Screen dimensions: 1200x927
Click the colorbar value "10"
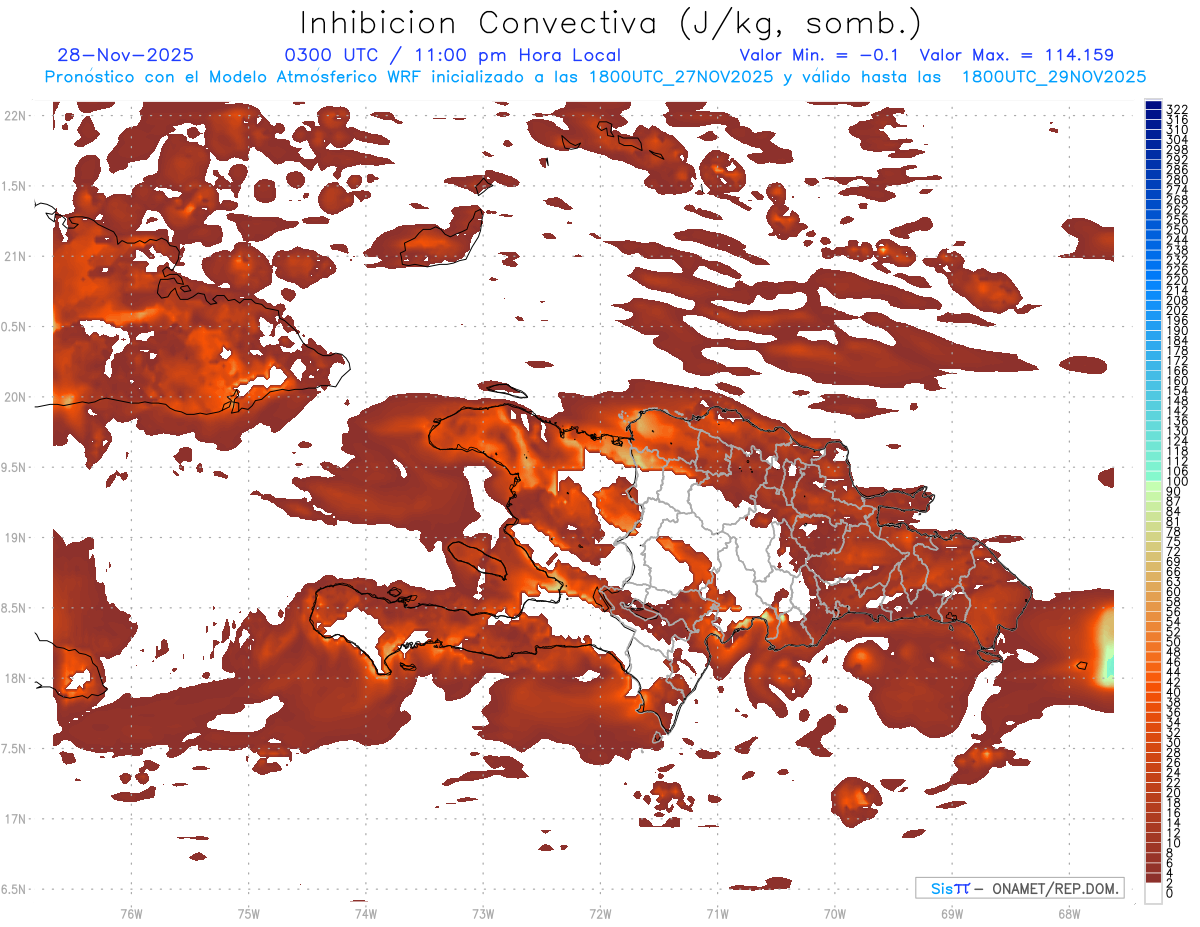[x=1173, y=843]
